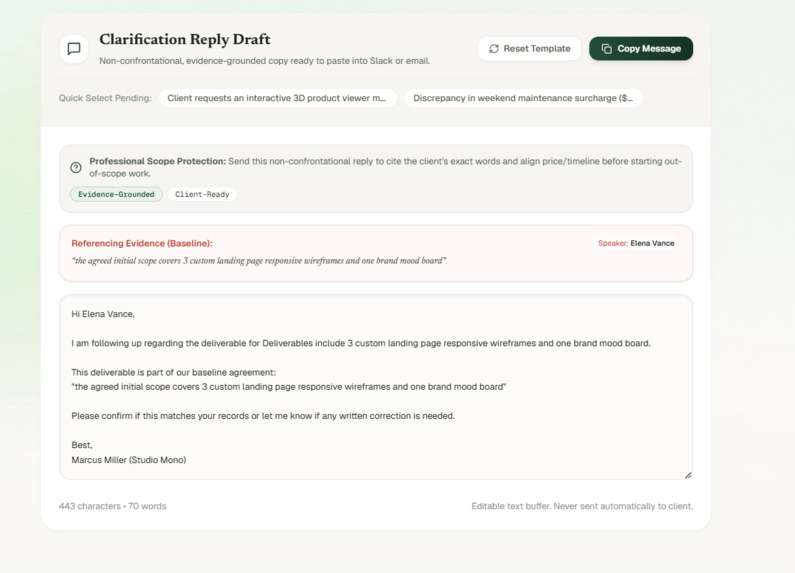795x573 pixels.
Task: Click the "Marcus Miller (Studio Mono)" signature line
Action: pyautogui.click(x=129, y=460)
